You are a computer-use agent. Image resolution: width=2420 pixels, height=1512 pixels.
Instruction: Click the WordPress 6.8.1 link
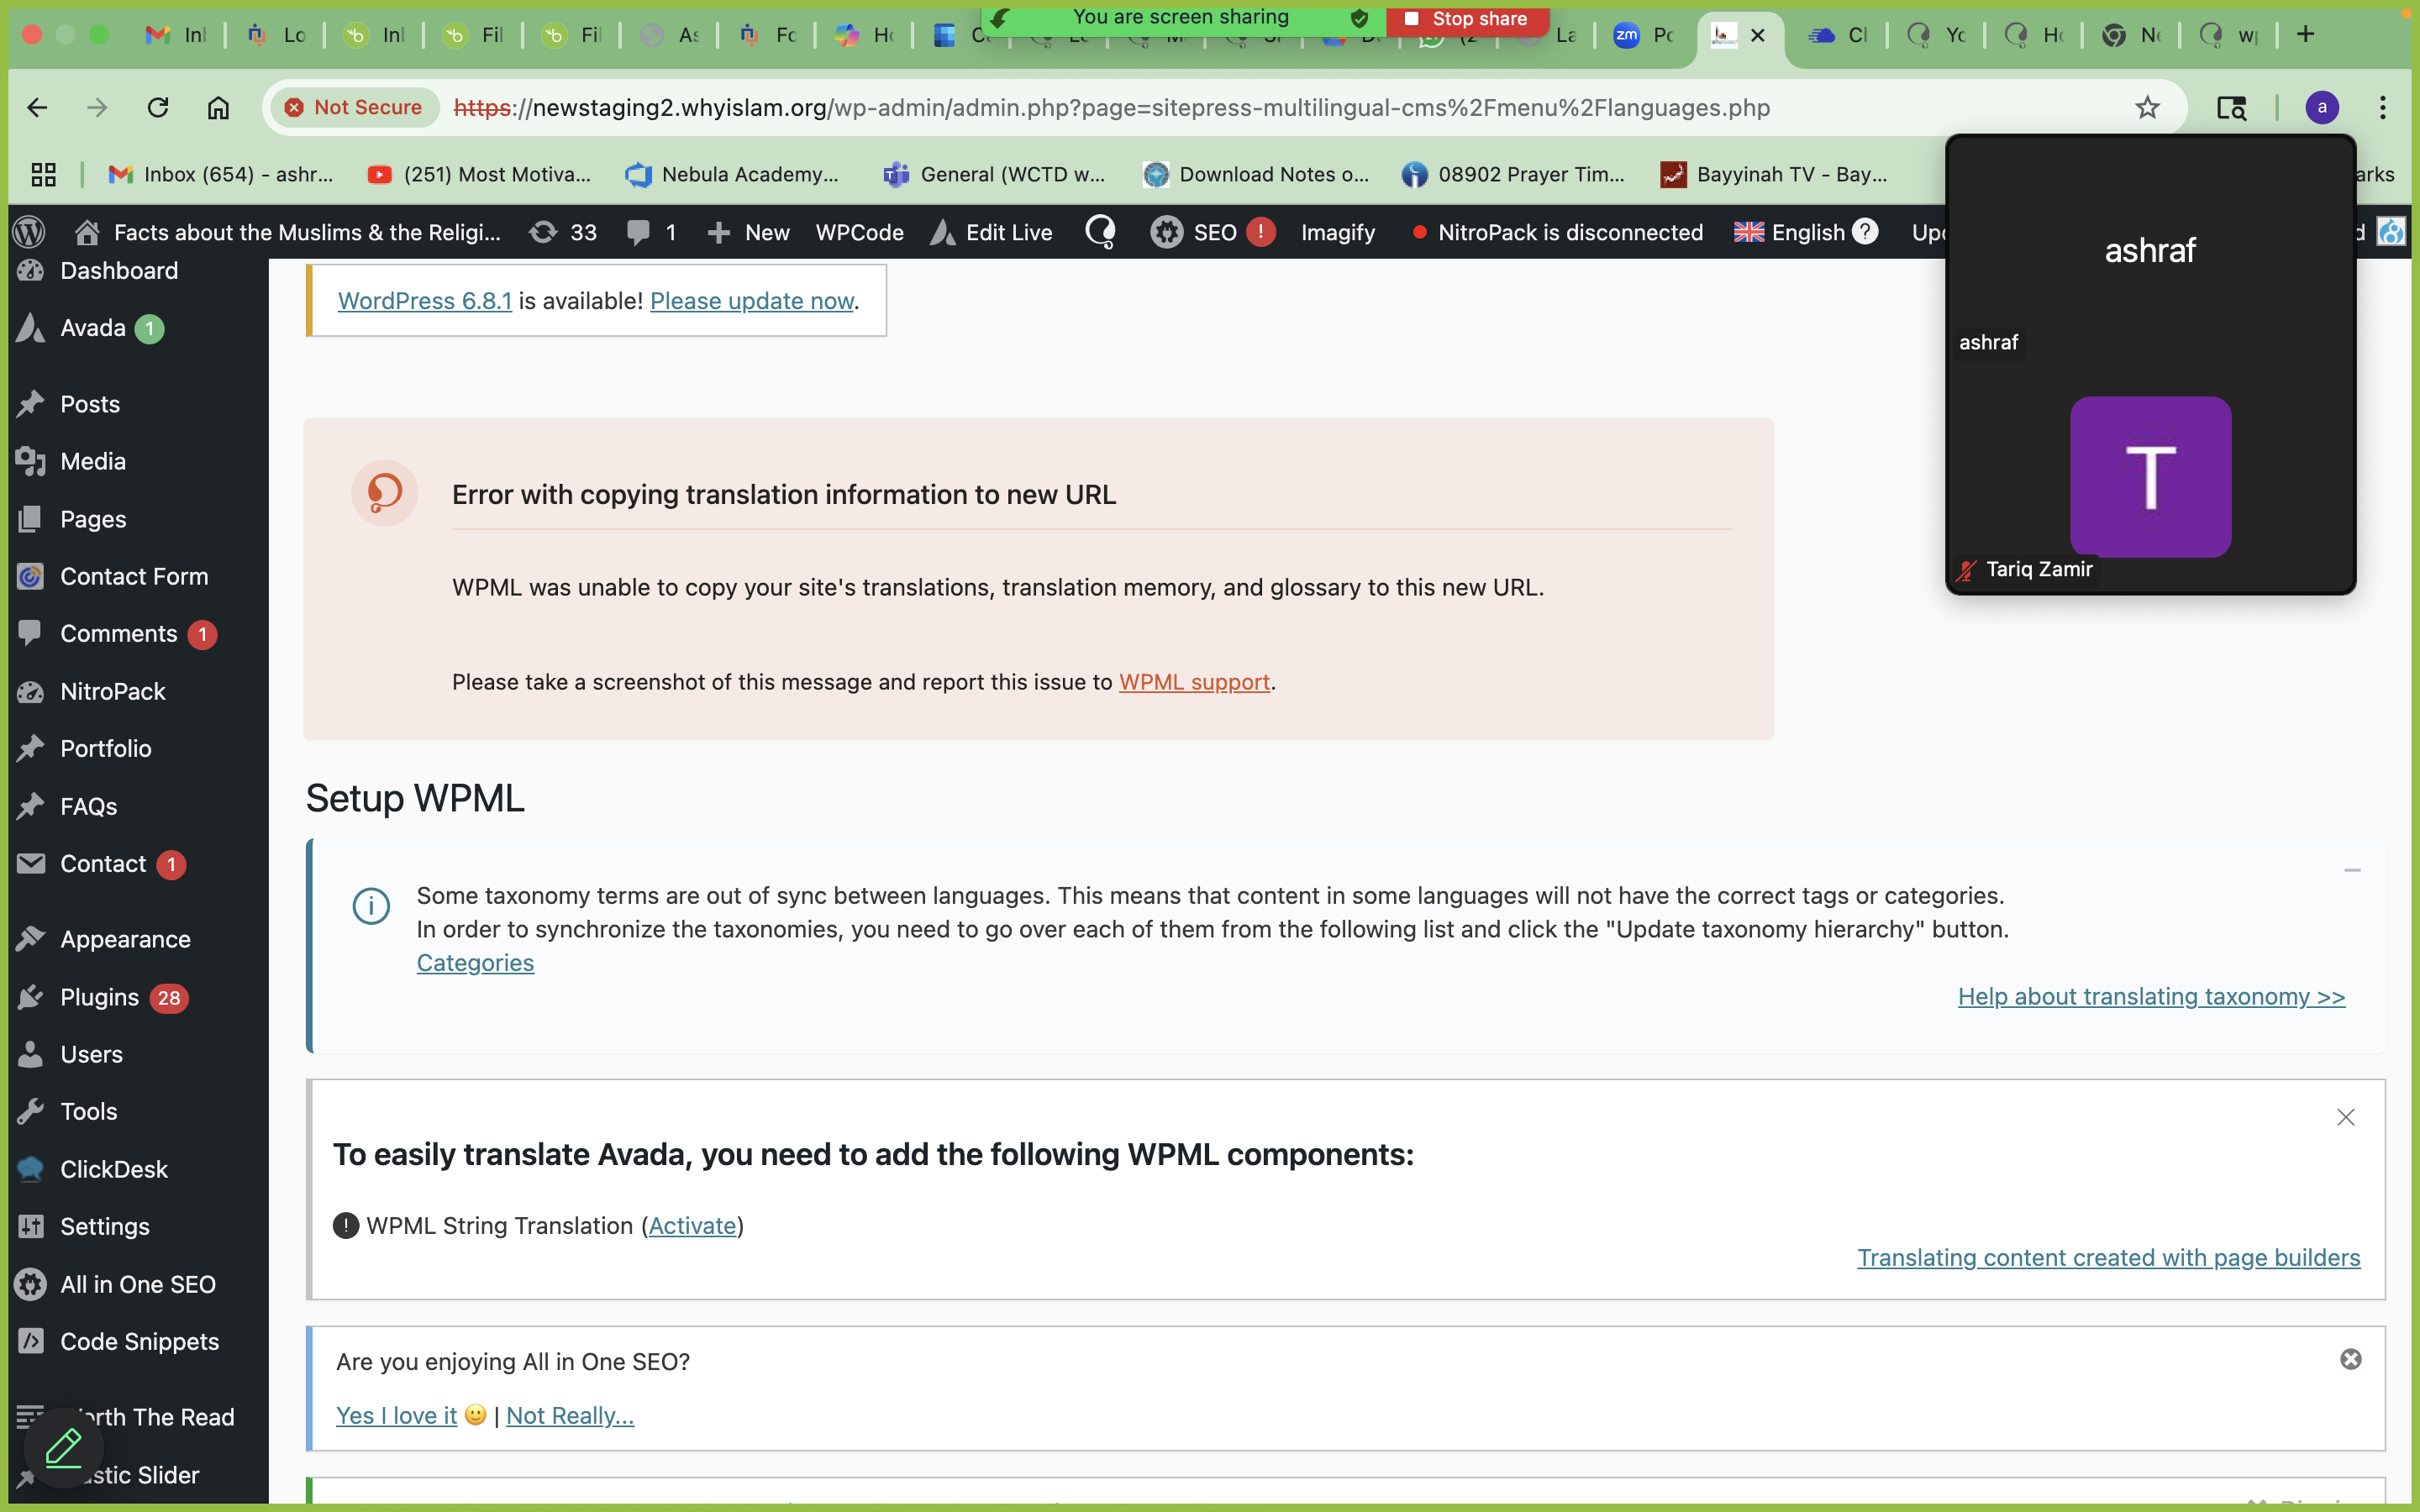(425, 301)
